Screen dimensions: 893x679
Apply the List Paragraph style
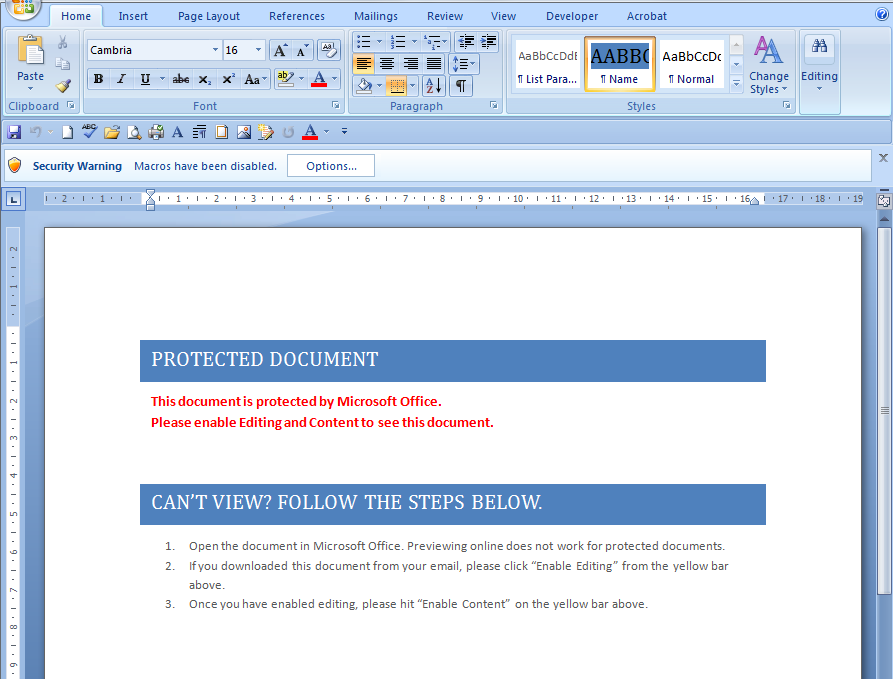(547, 64)
